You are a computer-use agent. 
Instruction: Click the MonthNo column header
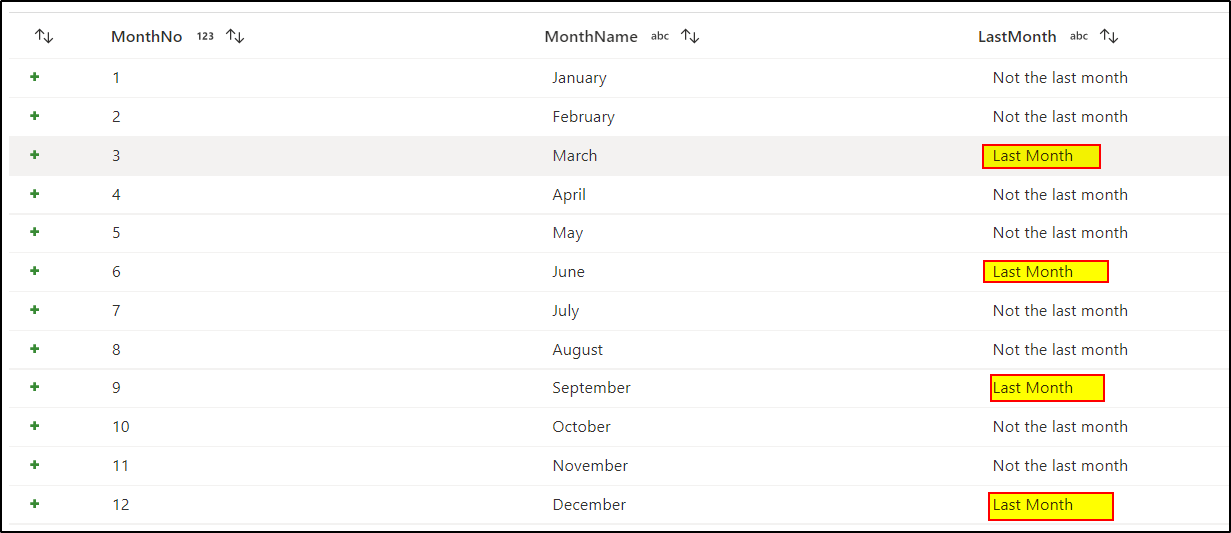pyautogui.click(x=147, y=36)
